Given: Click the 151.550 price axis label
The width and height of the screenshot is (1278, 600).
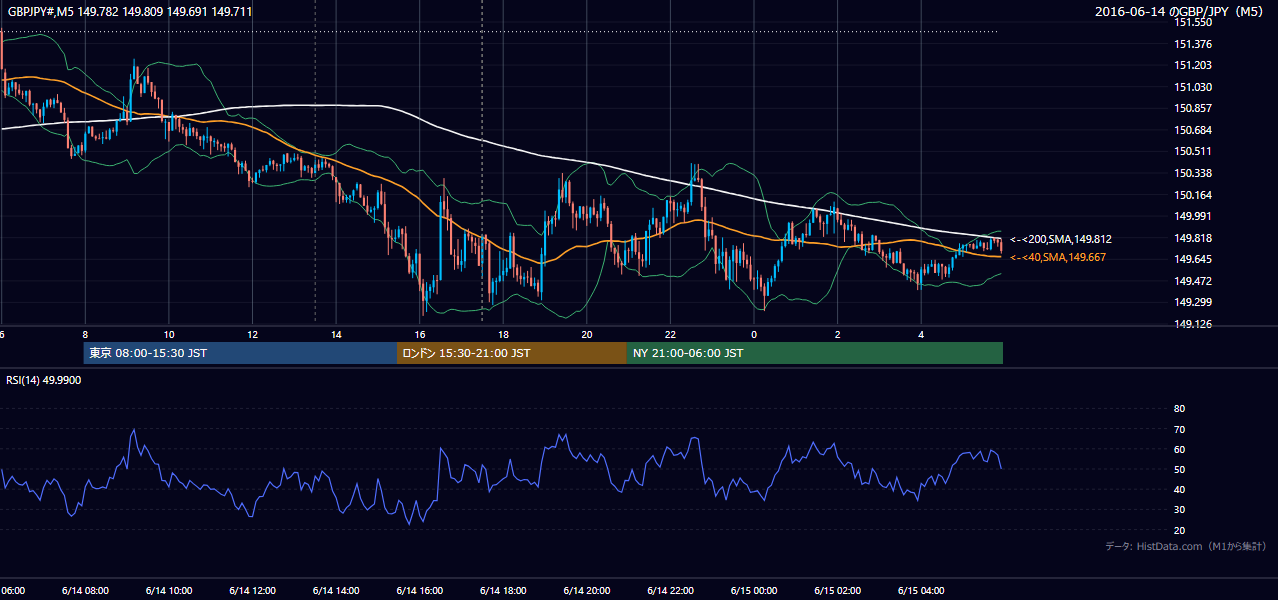Looking at the screenshot, I should [1193, 22].
